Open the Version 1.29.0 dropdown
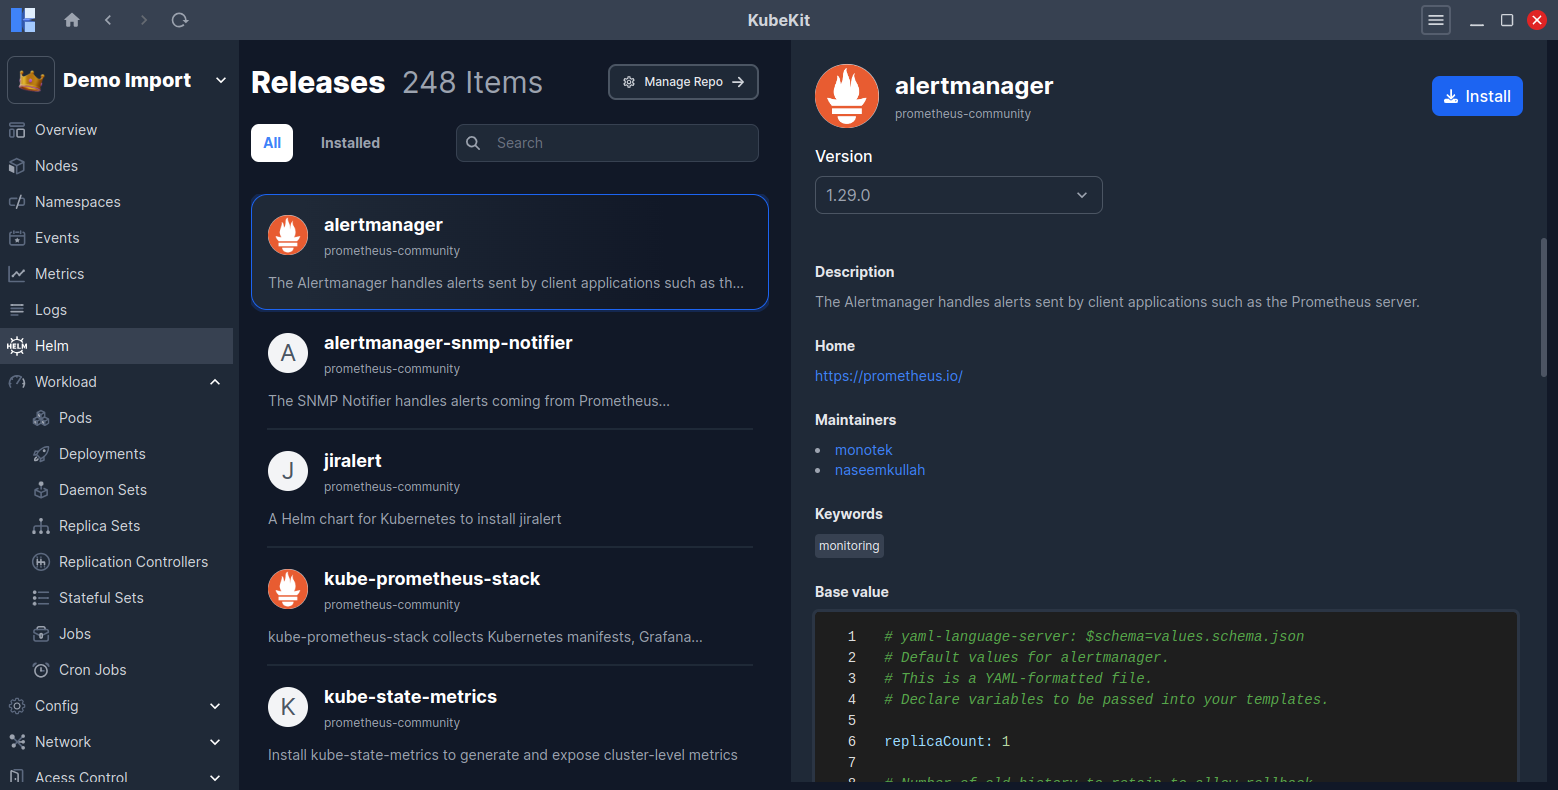The height and width of the screenshot is (790, 1558). coord(958,195)
